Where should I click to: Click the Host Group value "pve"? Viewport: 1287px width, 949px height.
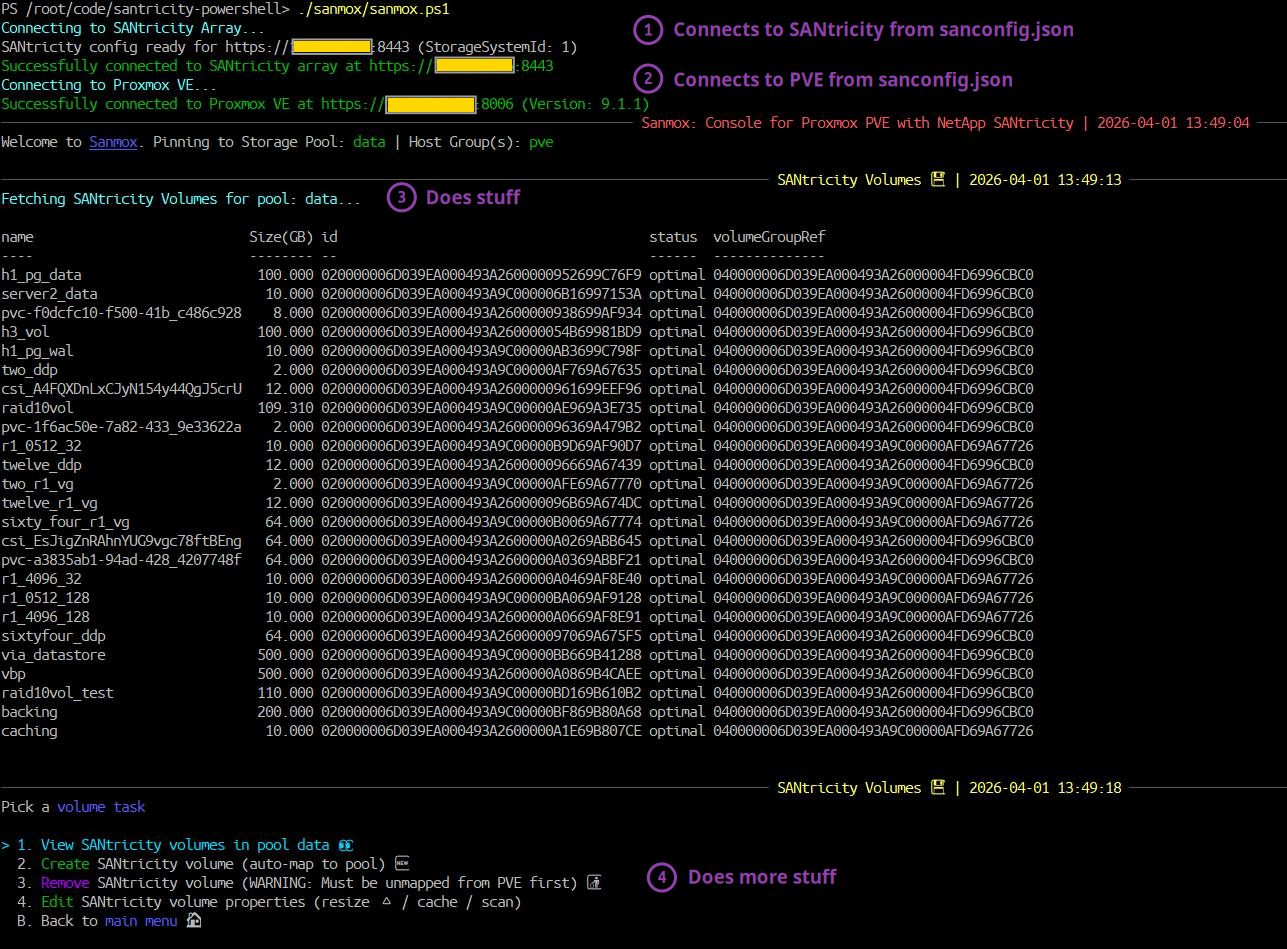[x=541, y=142]
